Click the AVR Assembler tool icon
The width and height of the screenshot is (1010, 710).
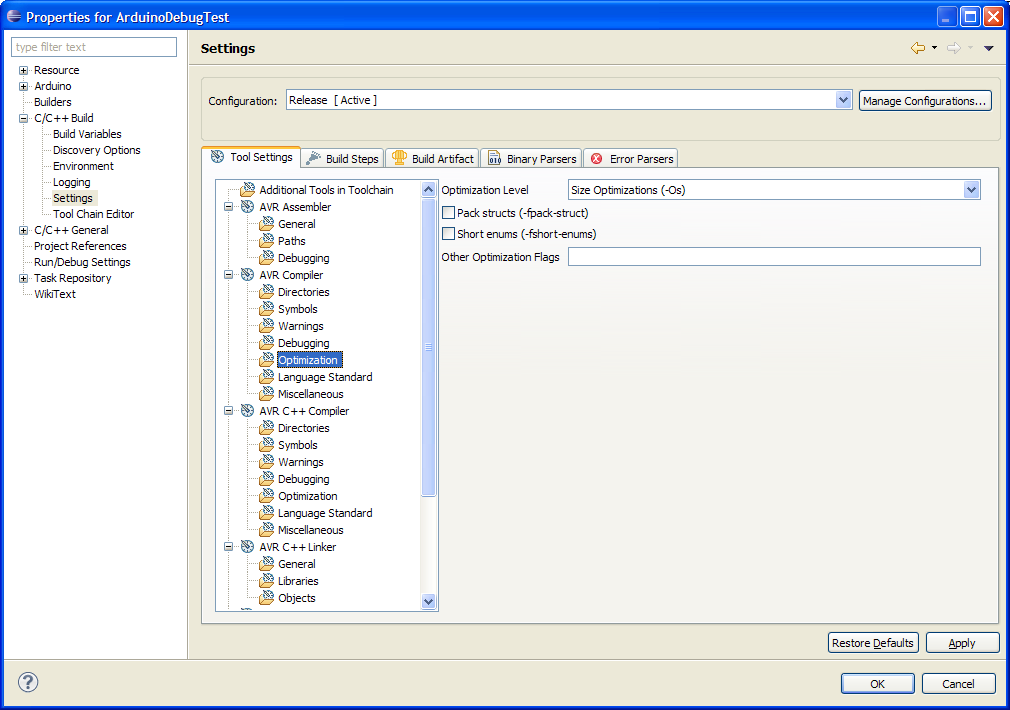[x=247, y=207]
